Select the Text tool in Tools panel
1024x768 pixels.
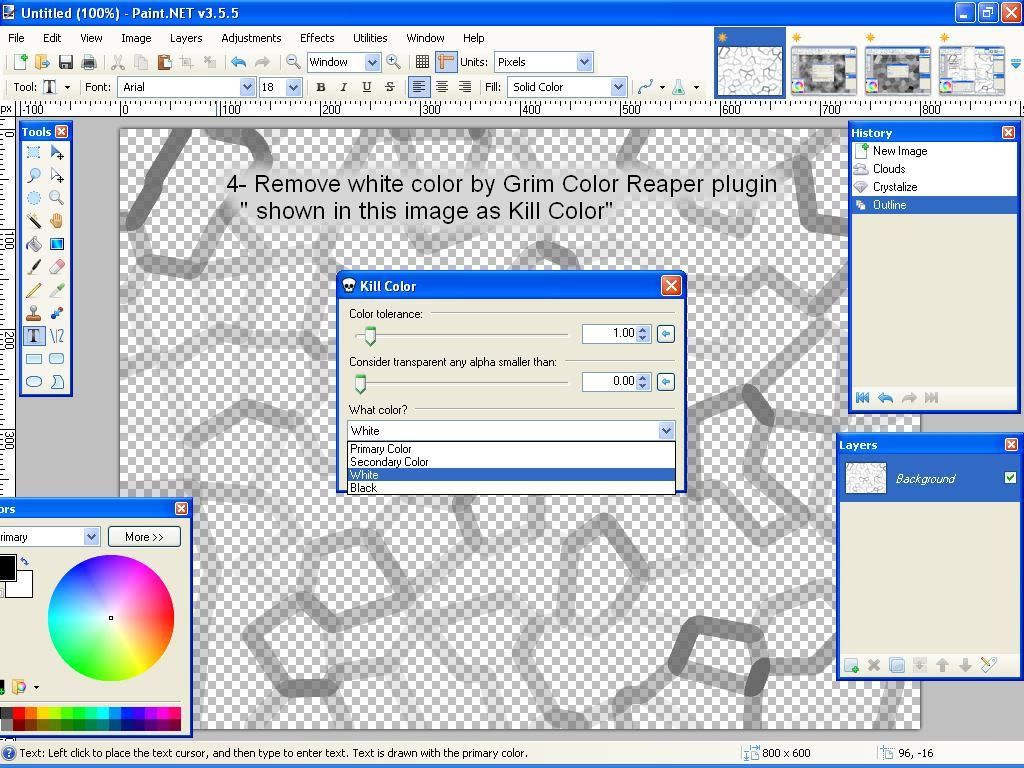[x=33, y=336]
